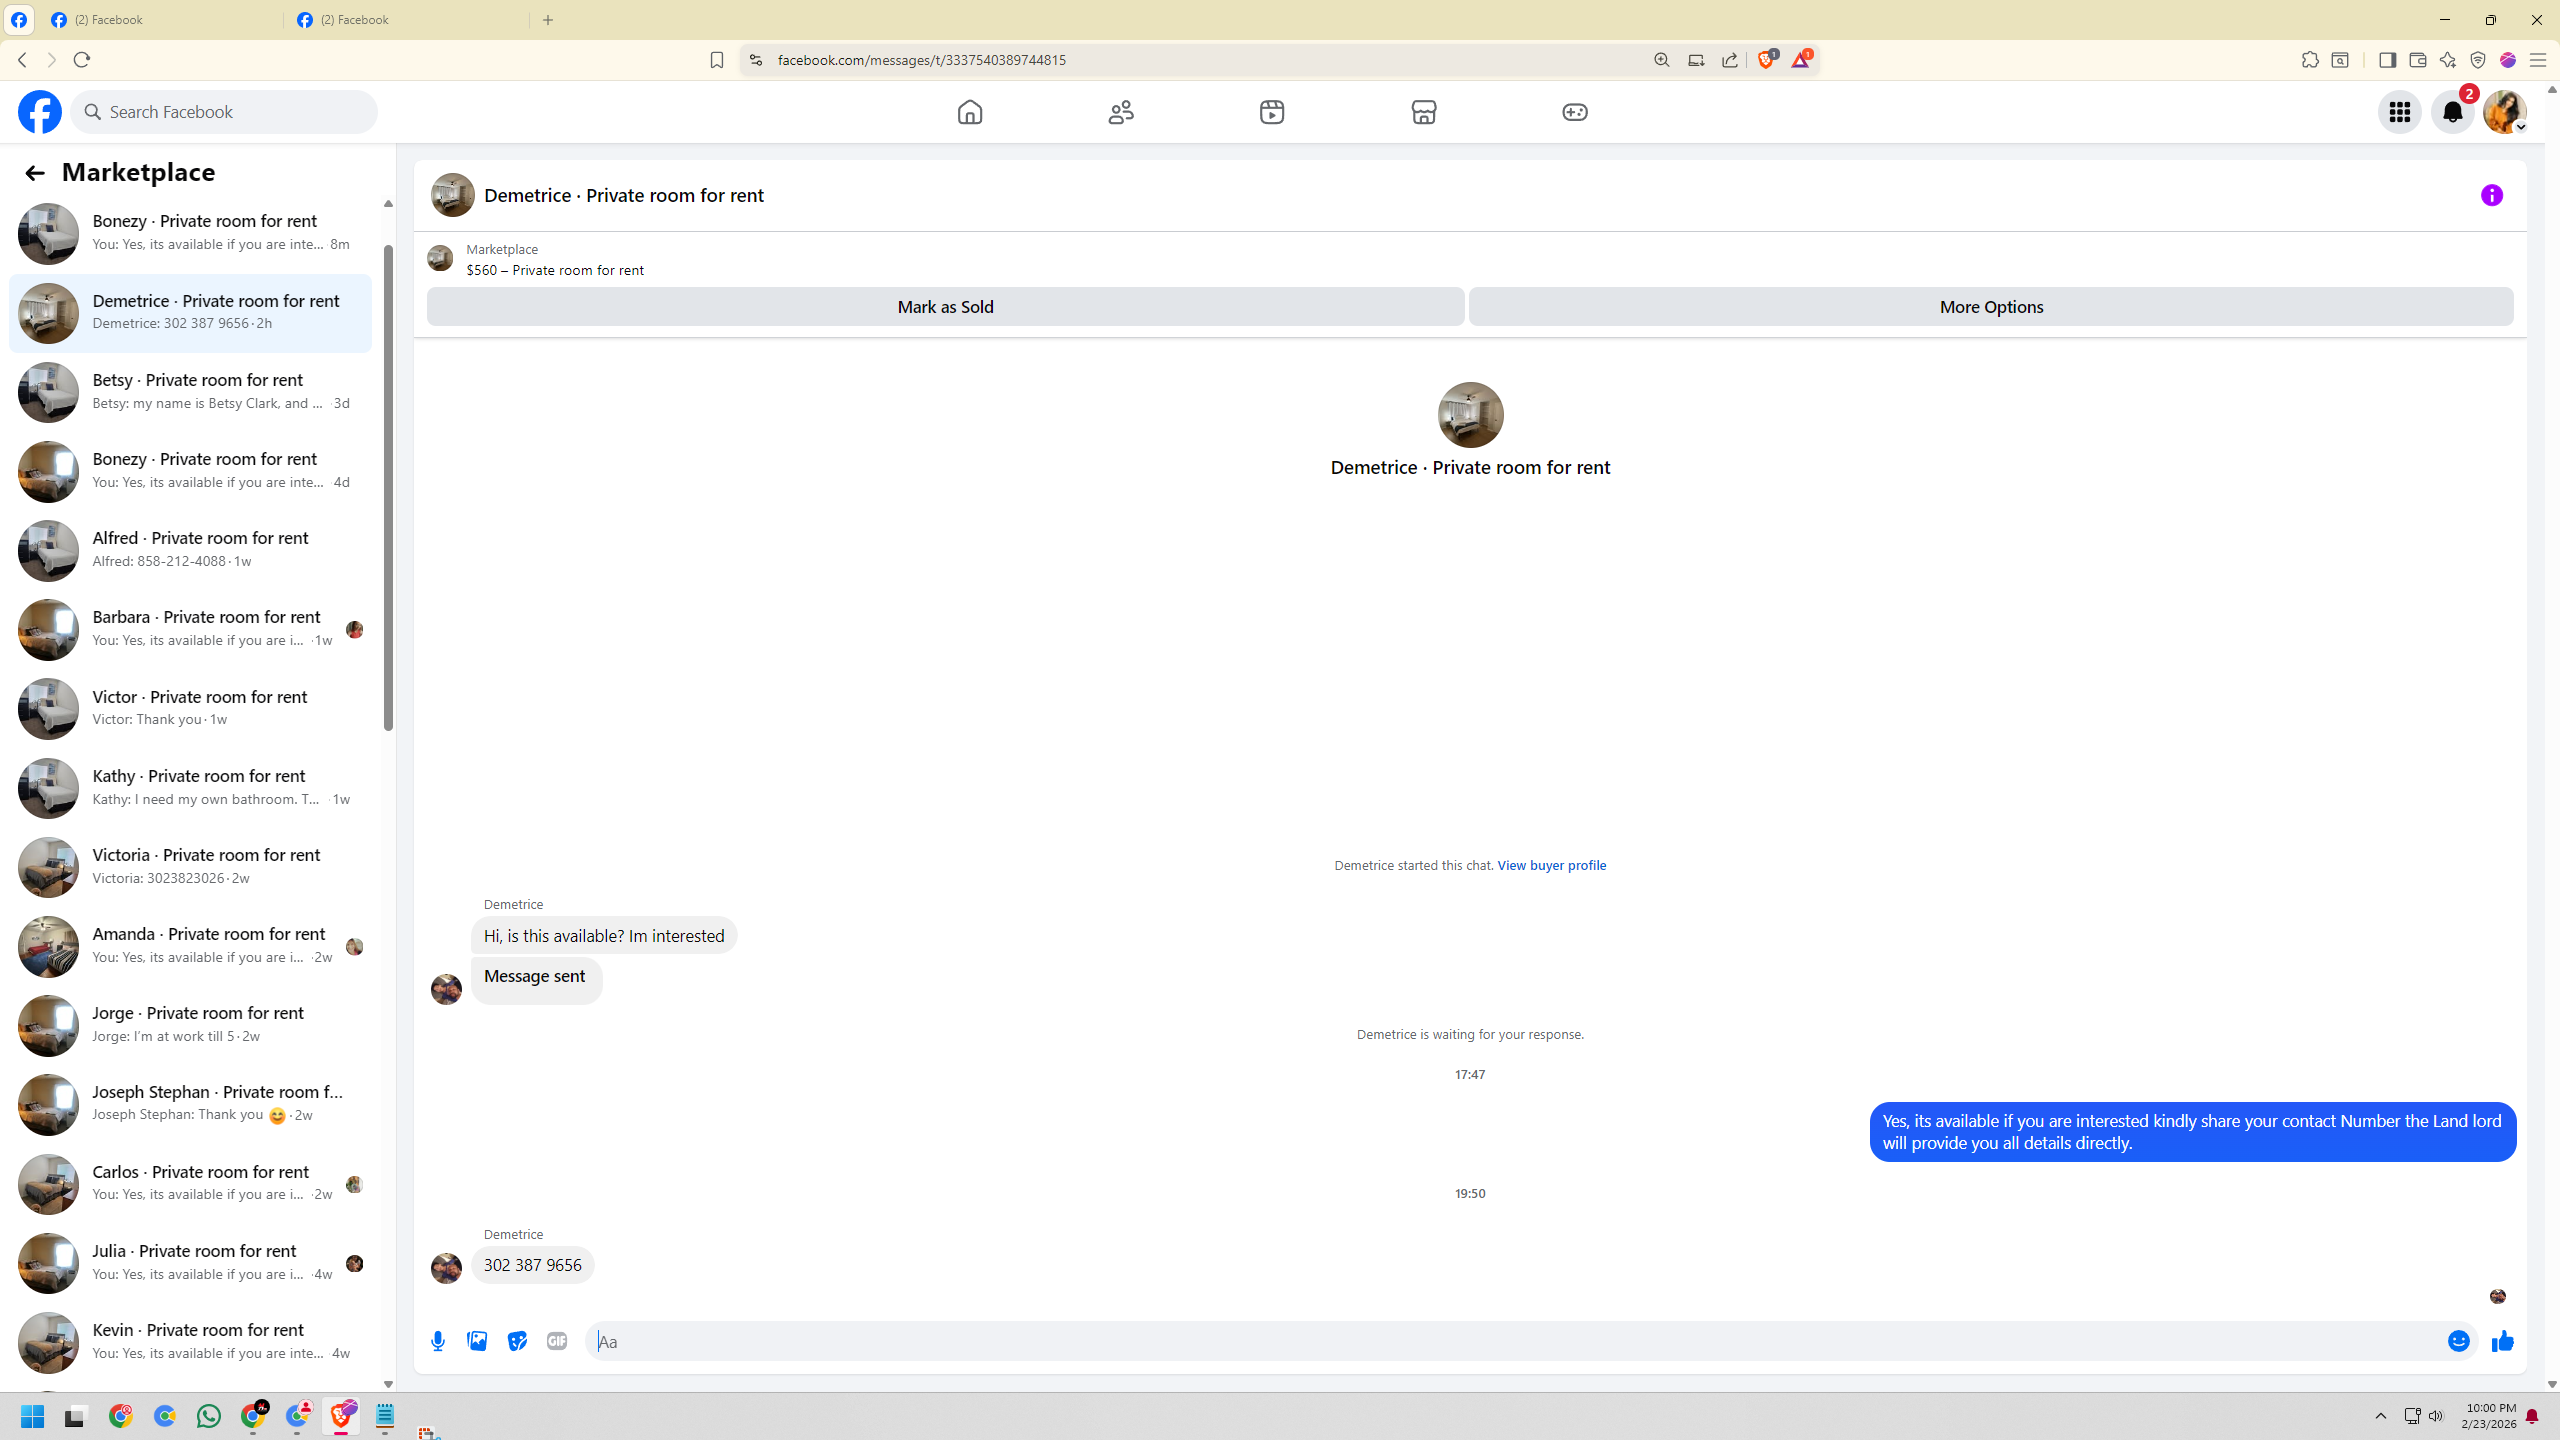Open the GIF picker icon
The height and width of the screenshot is (1440, 2560).
557,1341
